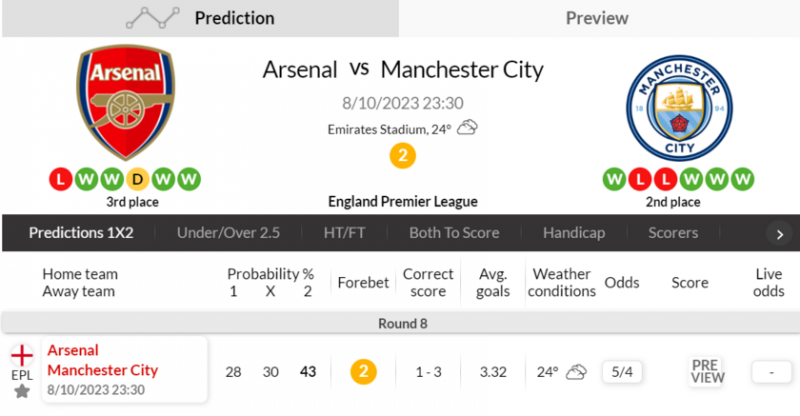Click the England flag league icon
The image size is (800, 416).
coord(22,356)
